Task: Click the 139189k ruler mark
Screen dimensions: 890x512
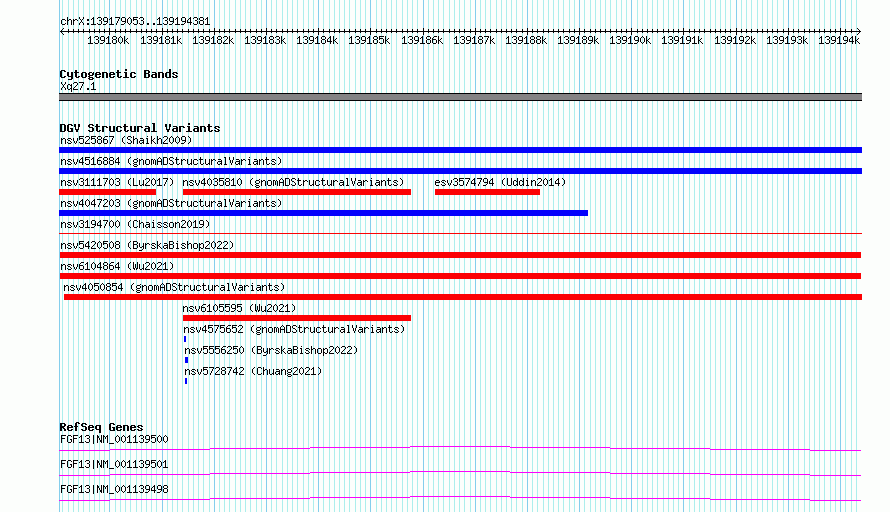Action: (x=578, y=40)
